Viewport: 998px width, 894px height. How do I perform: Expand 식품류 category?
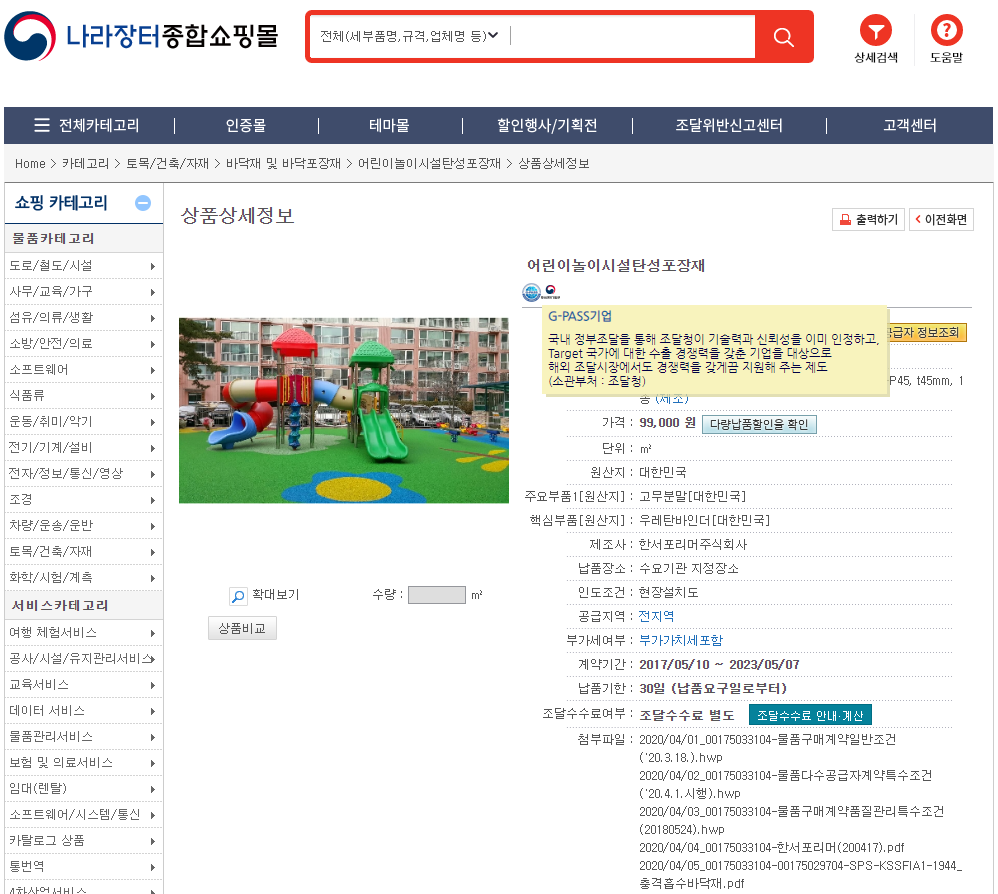(83, 396)
